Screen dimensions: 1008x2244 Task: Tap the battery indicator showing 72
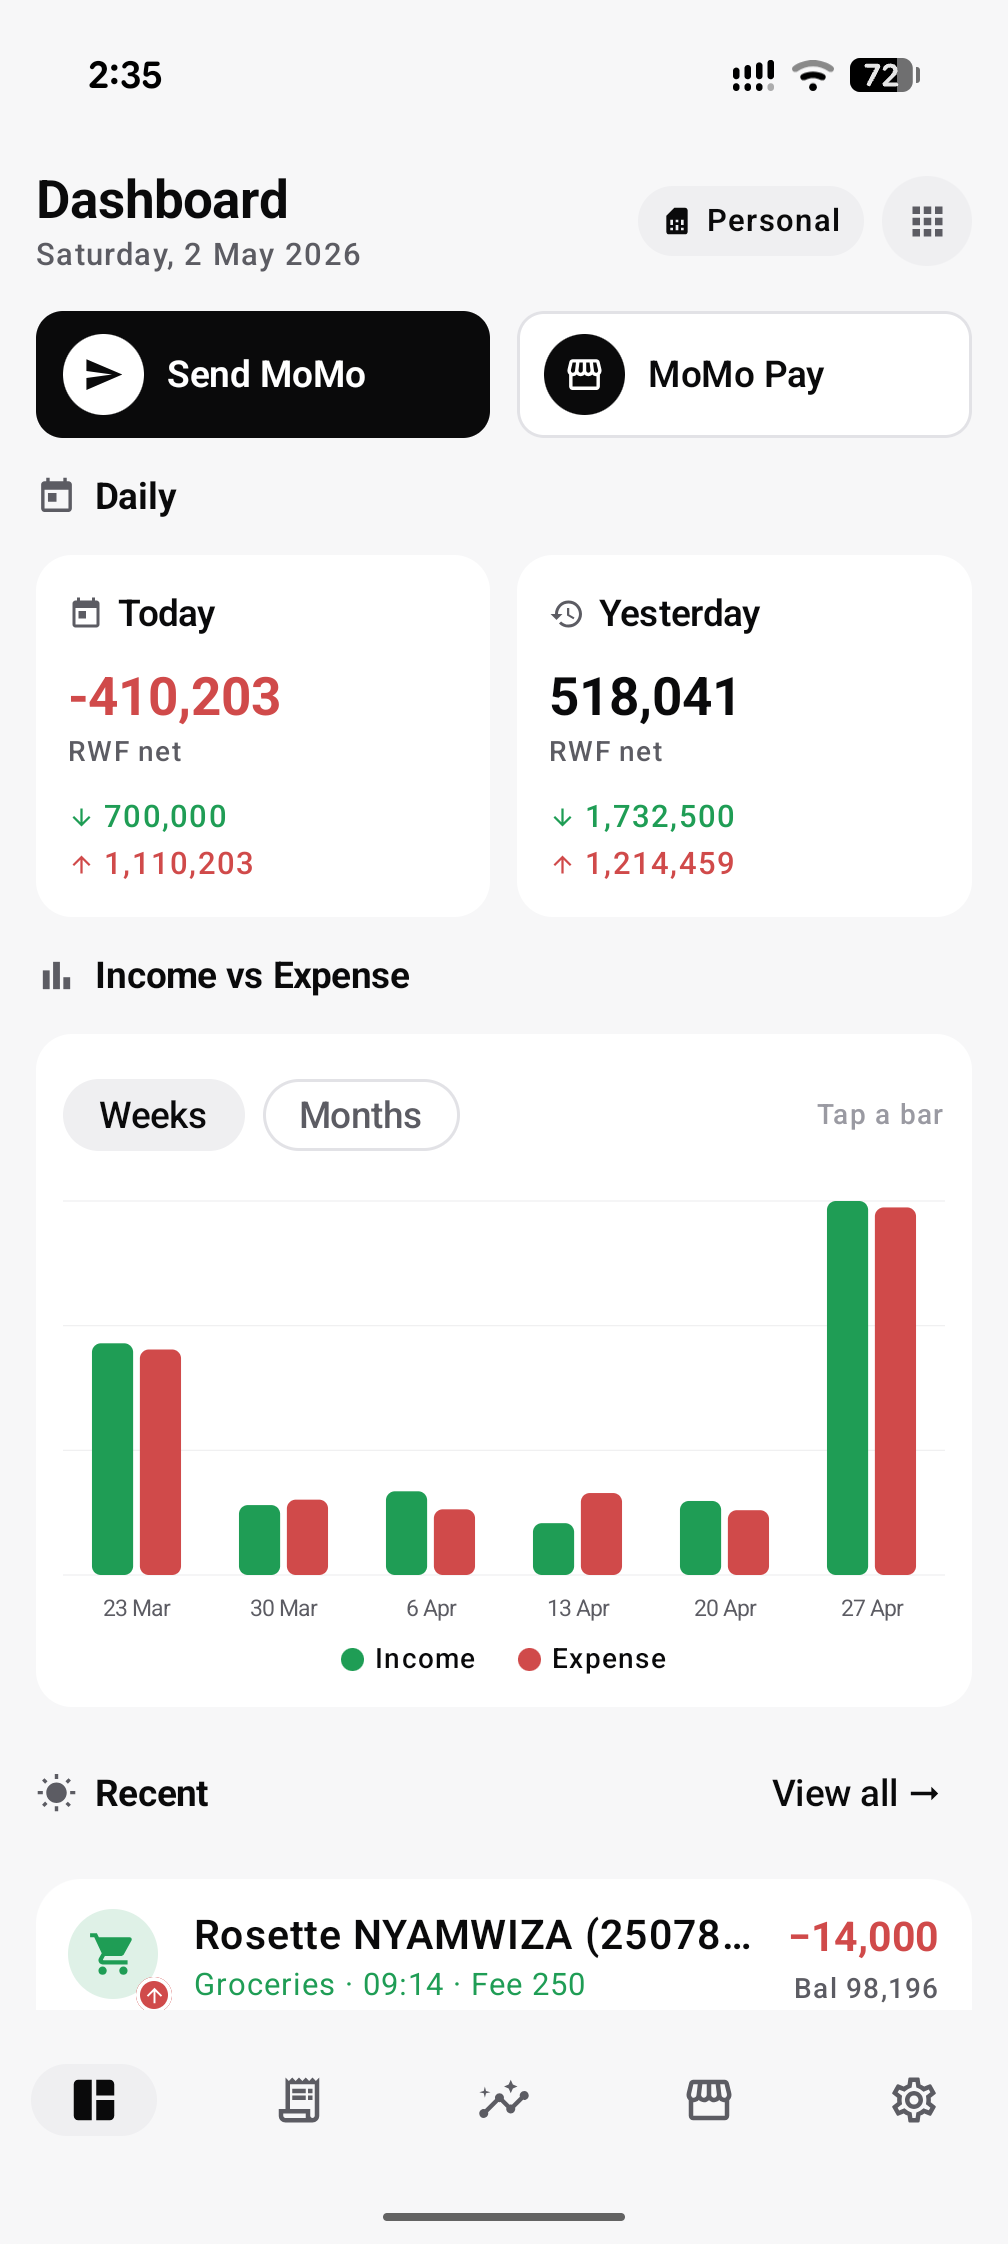tap(885, 75)
